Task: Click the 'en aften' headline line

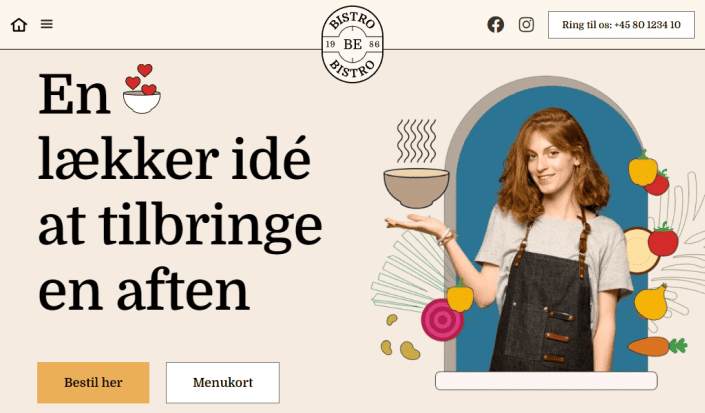Action: tap(144, 290)
